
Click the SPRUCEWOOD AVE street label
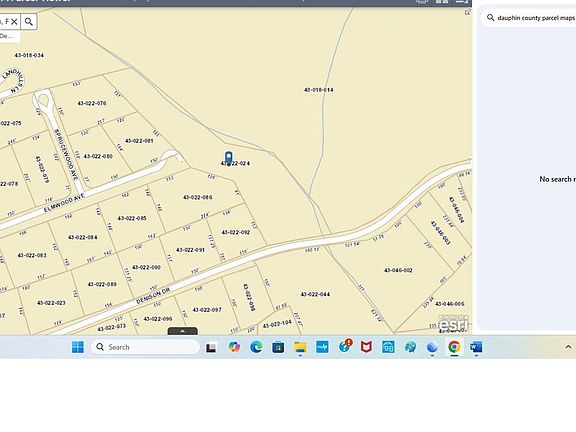pyautogui.click(x=66, y=154)
